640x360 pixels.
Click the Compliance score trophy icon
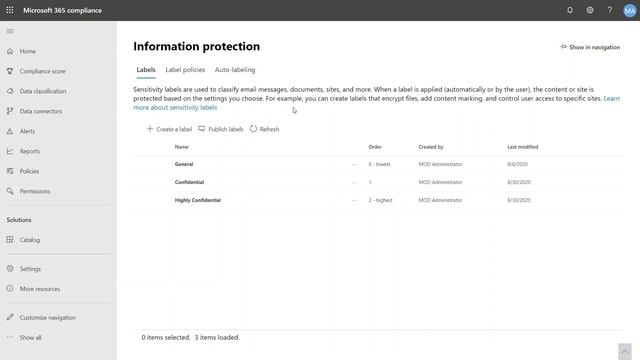(10, 71)
